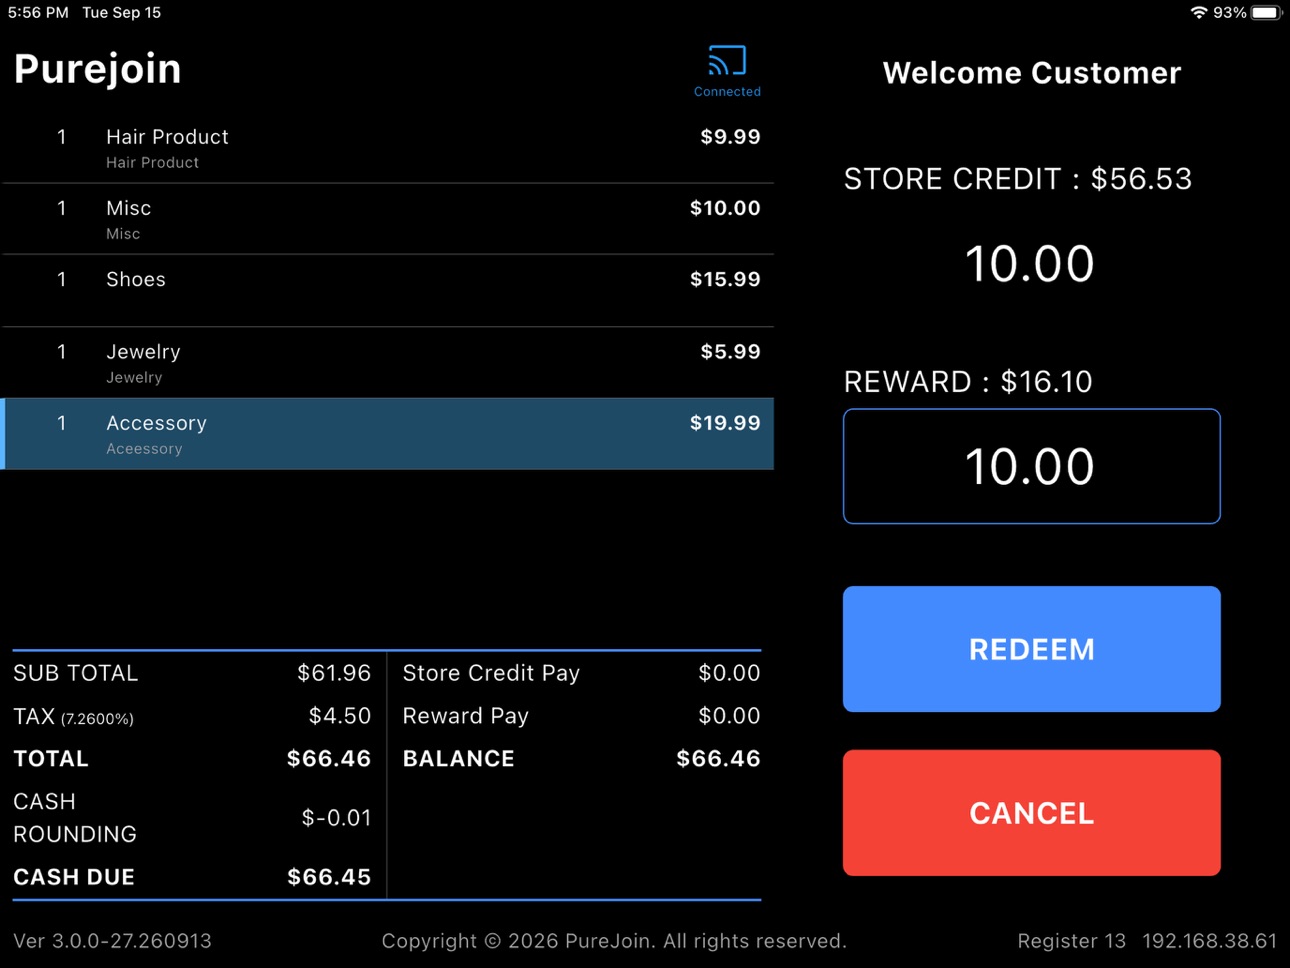Click the version text Ver 3.0.0-27.260913
This screenshot has width=1290, height=968.
112,941
